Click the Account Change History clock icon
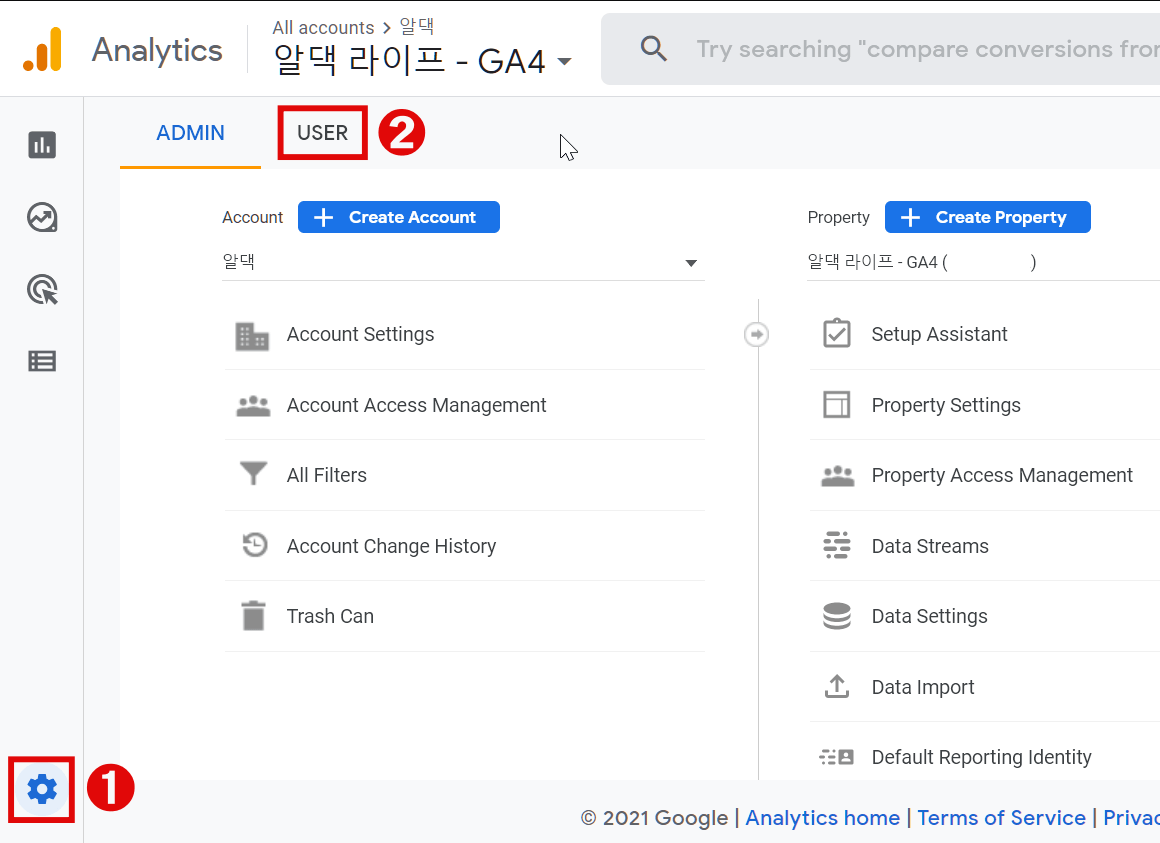This screenshot has height=843, width=1160. (254, 545)
